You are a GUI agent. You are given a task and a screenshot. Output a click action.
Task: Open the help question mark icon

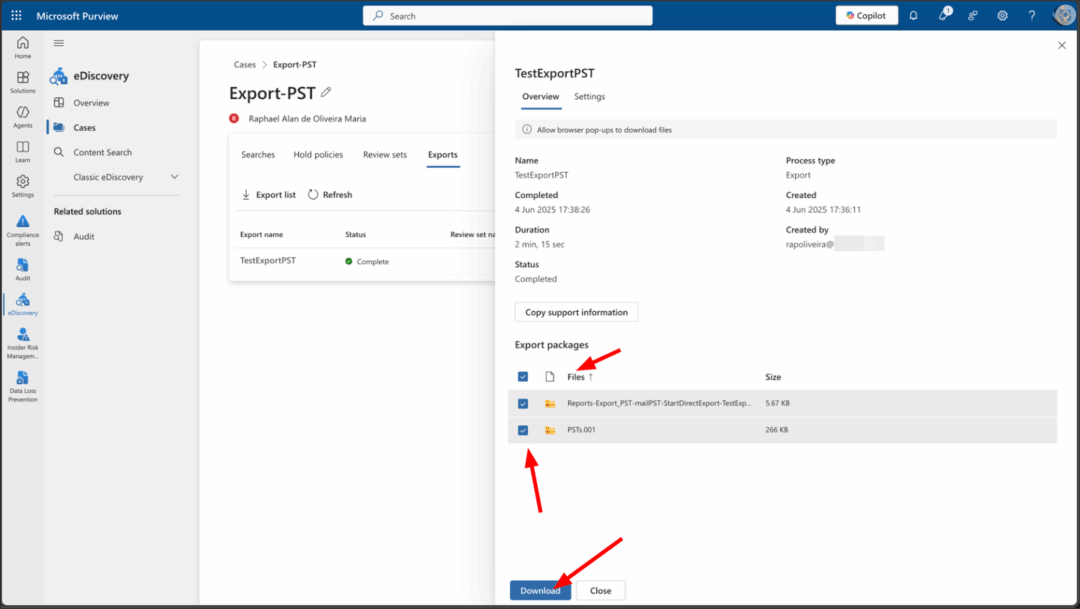tap(1032, 15)
